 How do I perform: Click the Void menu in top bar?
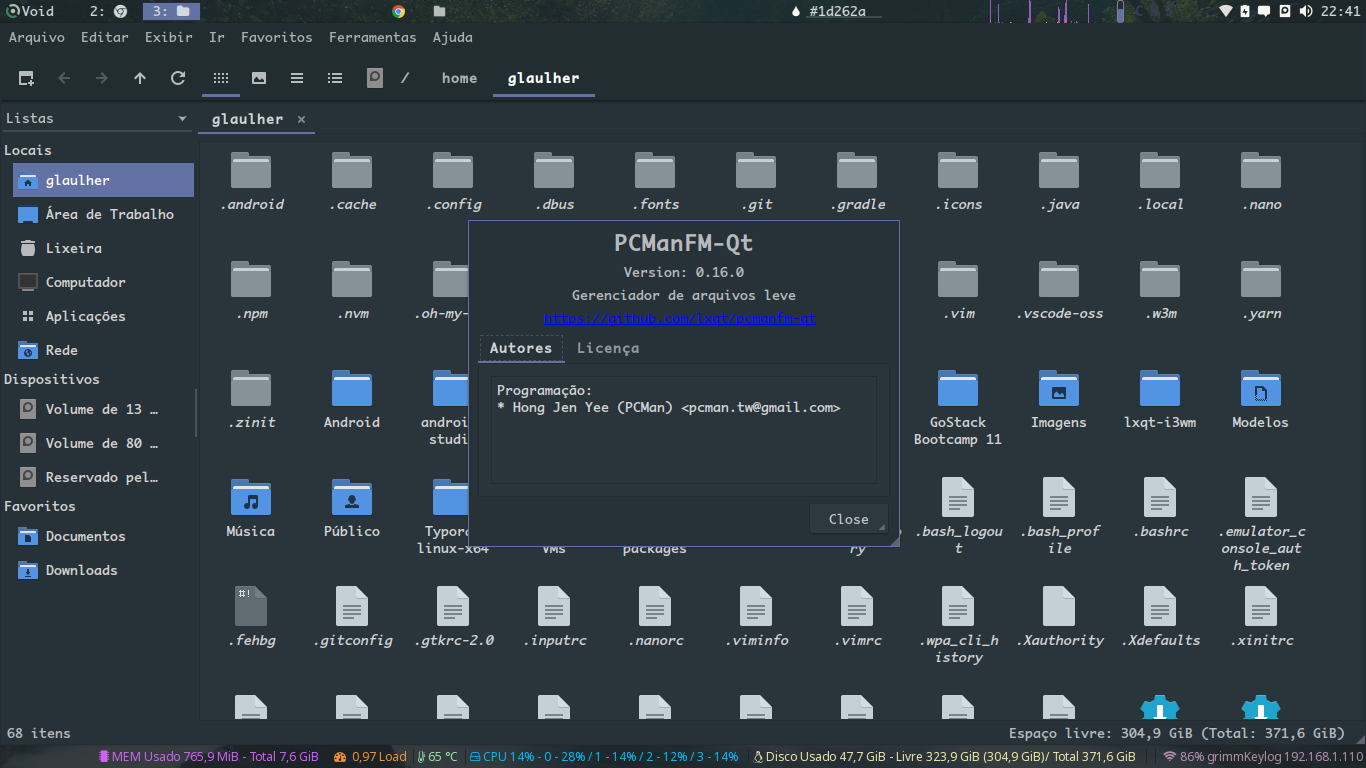30,11
